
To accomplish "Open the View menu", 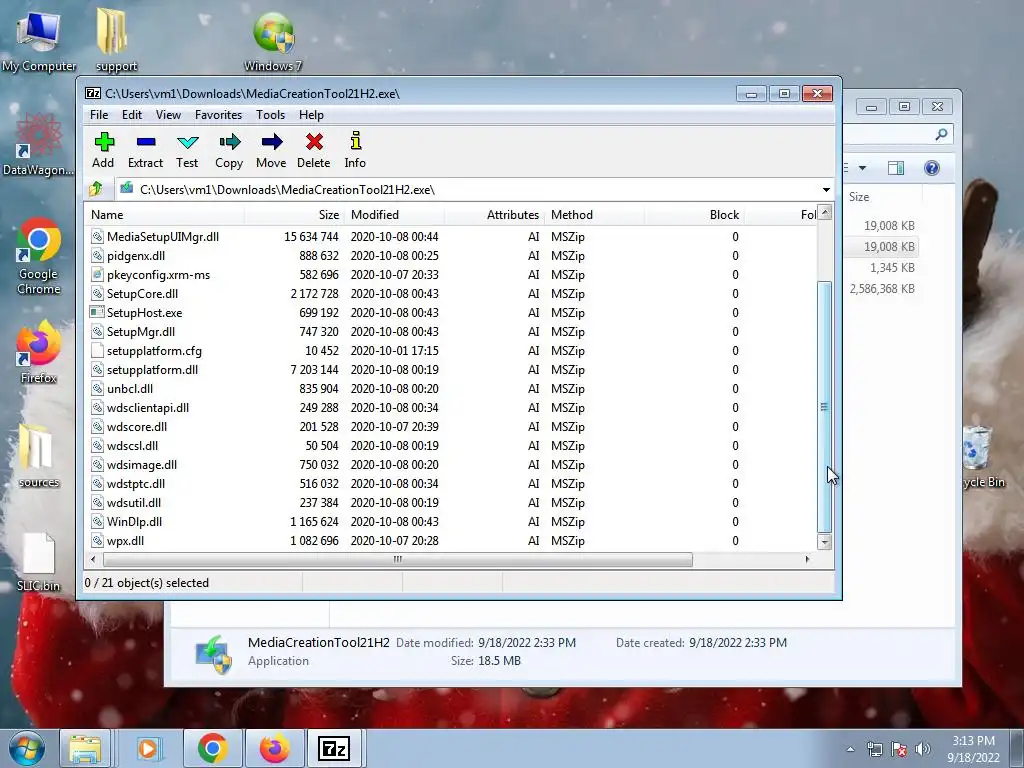I will click(168, 114).
